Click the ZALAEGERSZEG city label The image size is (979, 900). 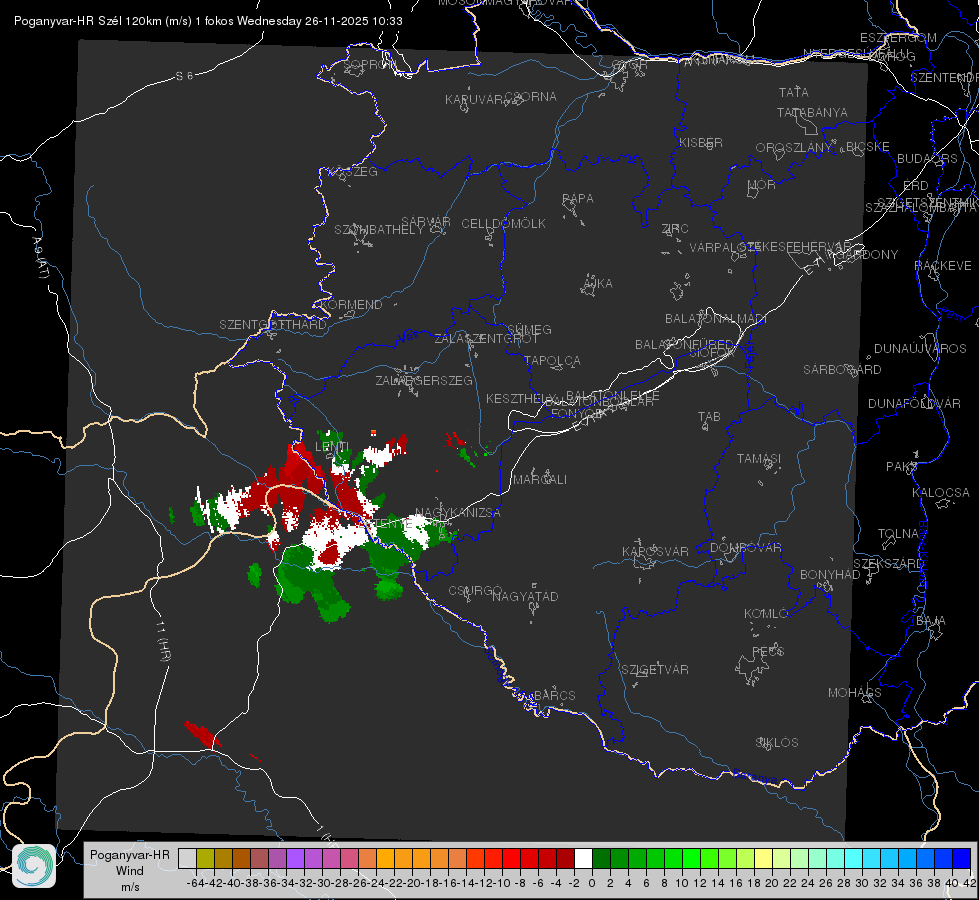coord(424,380)
